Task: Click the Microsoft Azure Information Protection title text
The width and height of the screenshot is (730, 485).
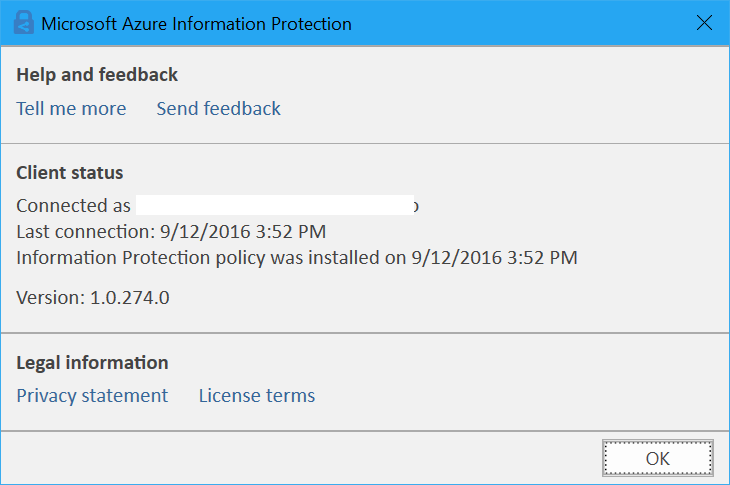Action: [x=196, y=23]
